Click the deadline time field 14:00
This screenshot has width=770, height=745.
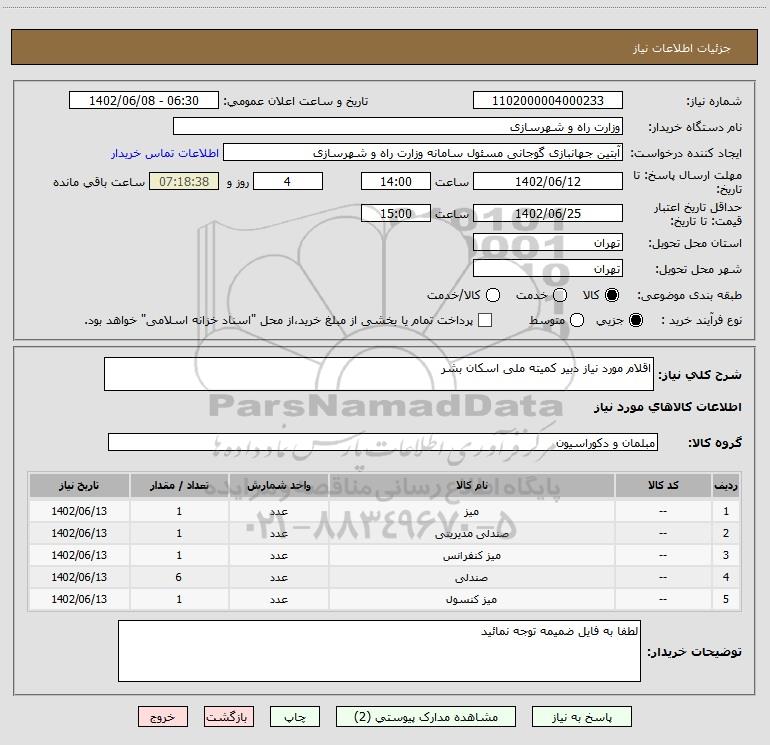pyautogui.click(x=396, y=181)
